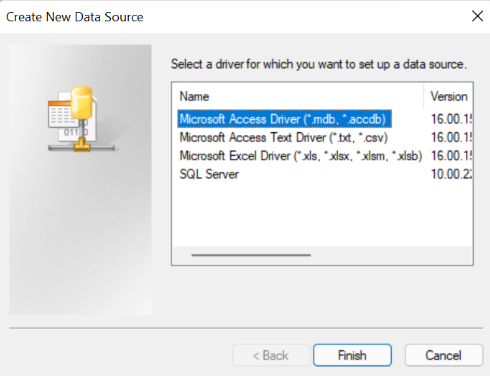Click the Access Driver version value
Viewport: 490px width, 376px height.
[451, 119]
